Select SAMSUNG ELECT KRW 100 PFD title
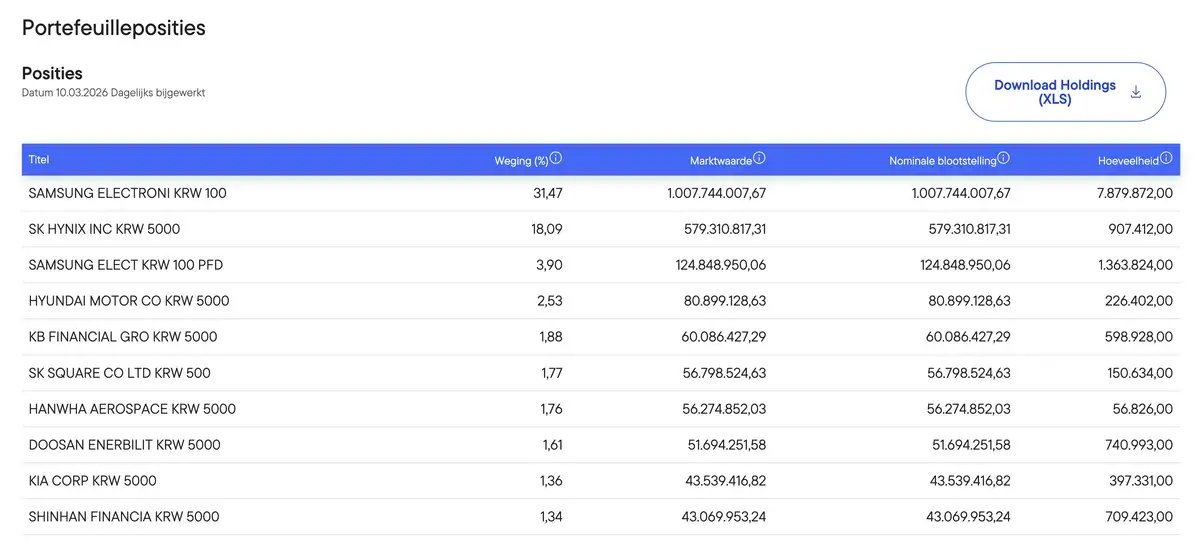Screen dimensions: 1200x549 [126, 265]
